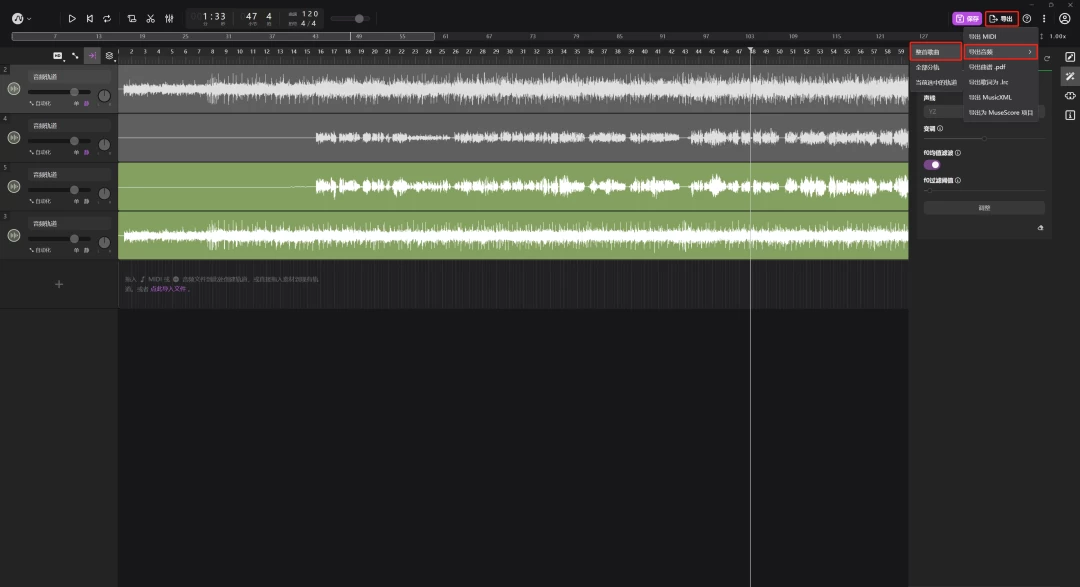Open the mixer sliders icon
Viewport: 1080px width, 587px height.
(x=169, y=19)
